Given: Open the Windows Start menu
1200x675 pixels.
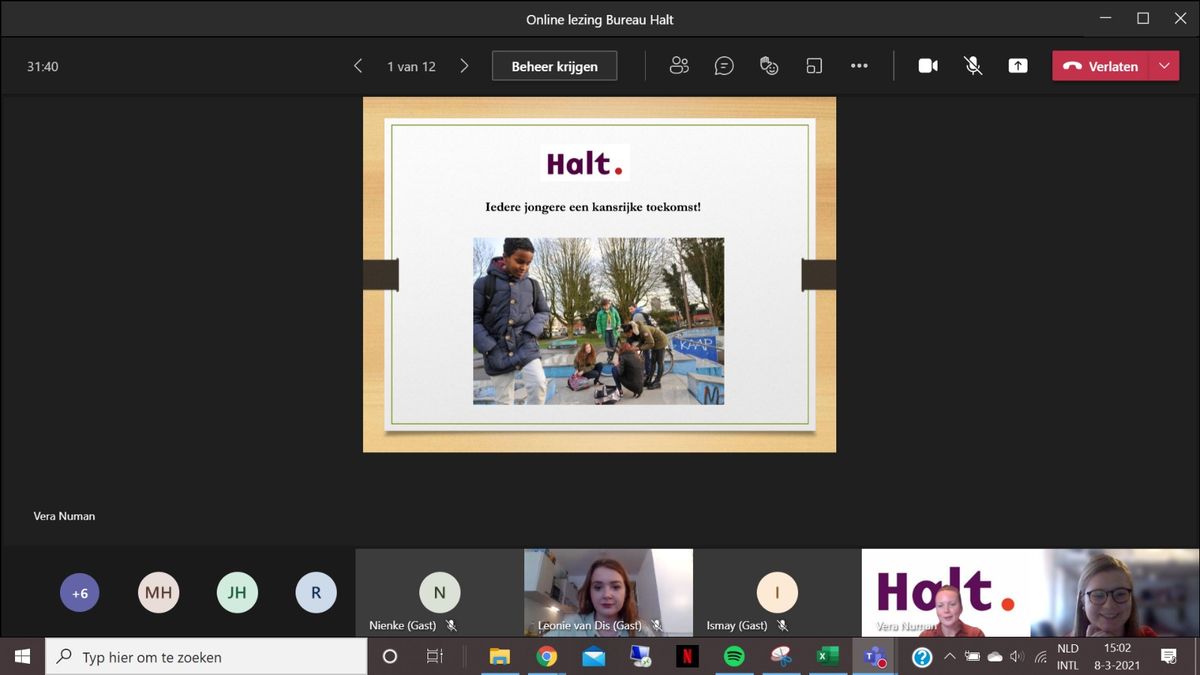Looking at the screenshot, I should (x=22, y=656).
